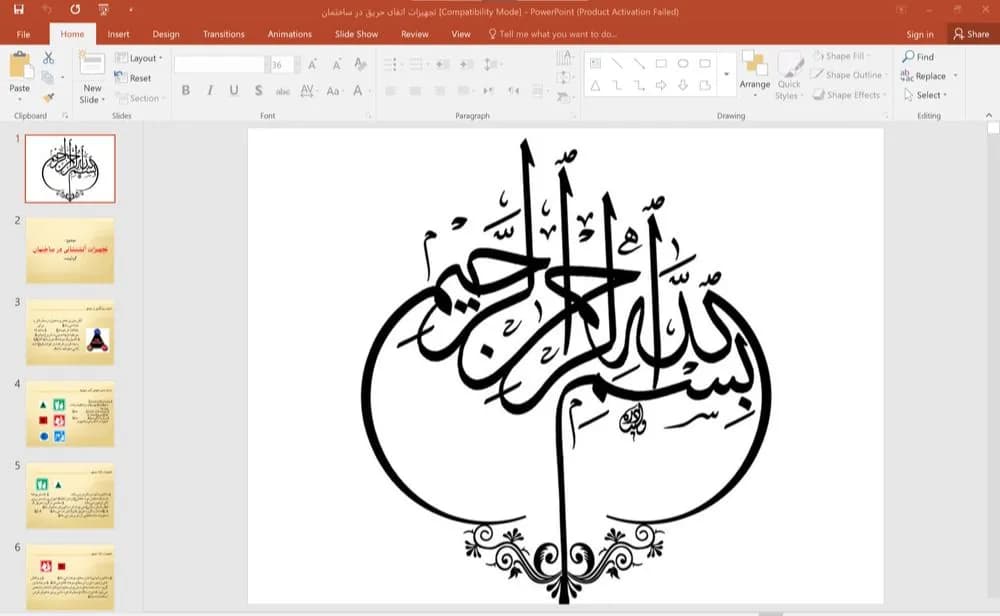Increase font size with large A icon
Image resolution: width=1000 pixels, height=616 pixels.
(312, 64)
